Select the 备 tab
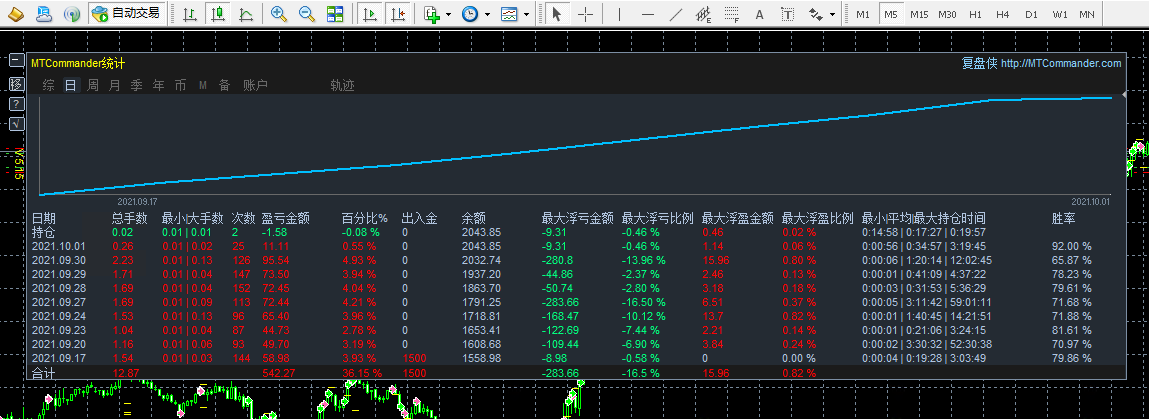 coord(224,86)
